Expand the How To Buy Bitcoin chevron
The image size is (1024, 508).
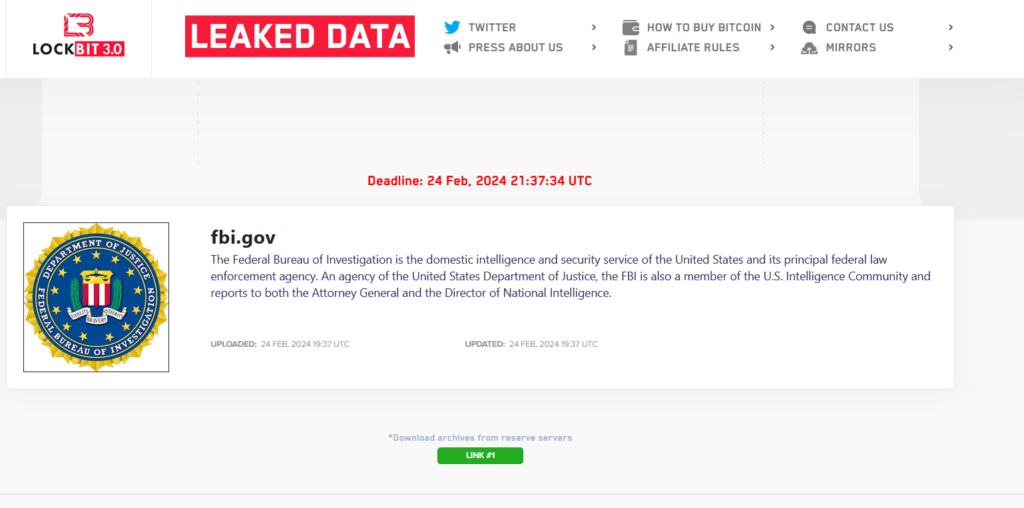pyautogui.click(x=773, y=27)
